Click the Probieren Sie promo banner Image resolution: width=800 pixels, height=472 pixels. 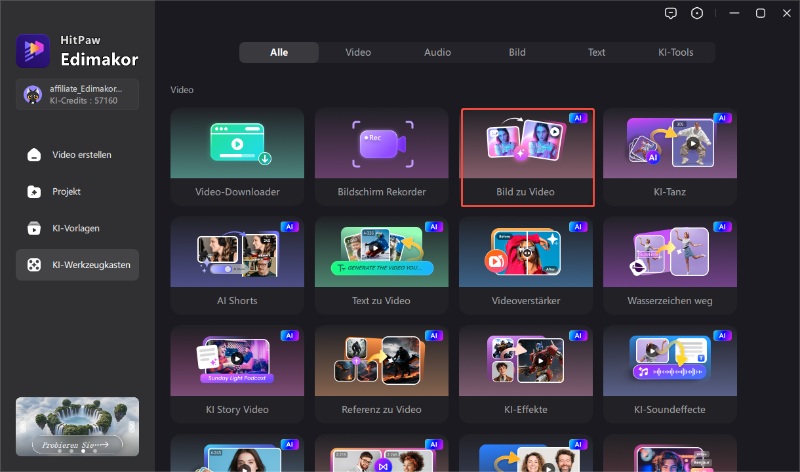[x=77, y=426]
